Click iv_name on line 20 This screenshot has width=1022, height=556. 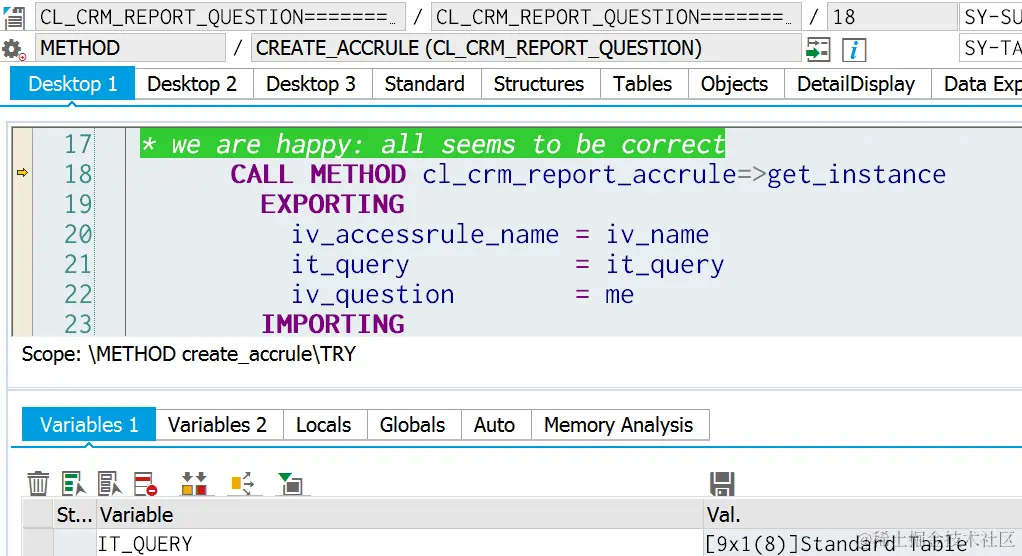pos(657,235)
